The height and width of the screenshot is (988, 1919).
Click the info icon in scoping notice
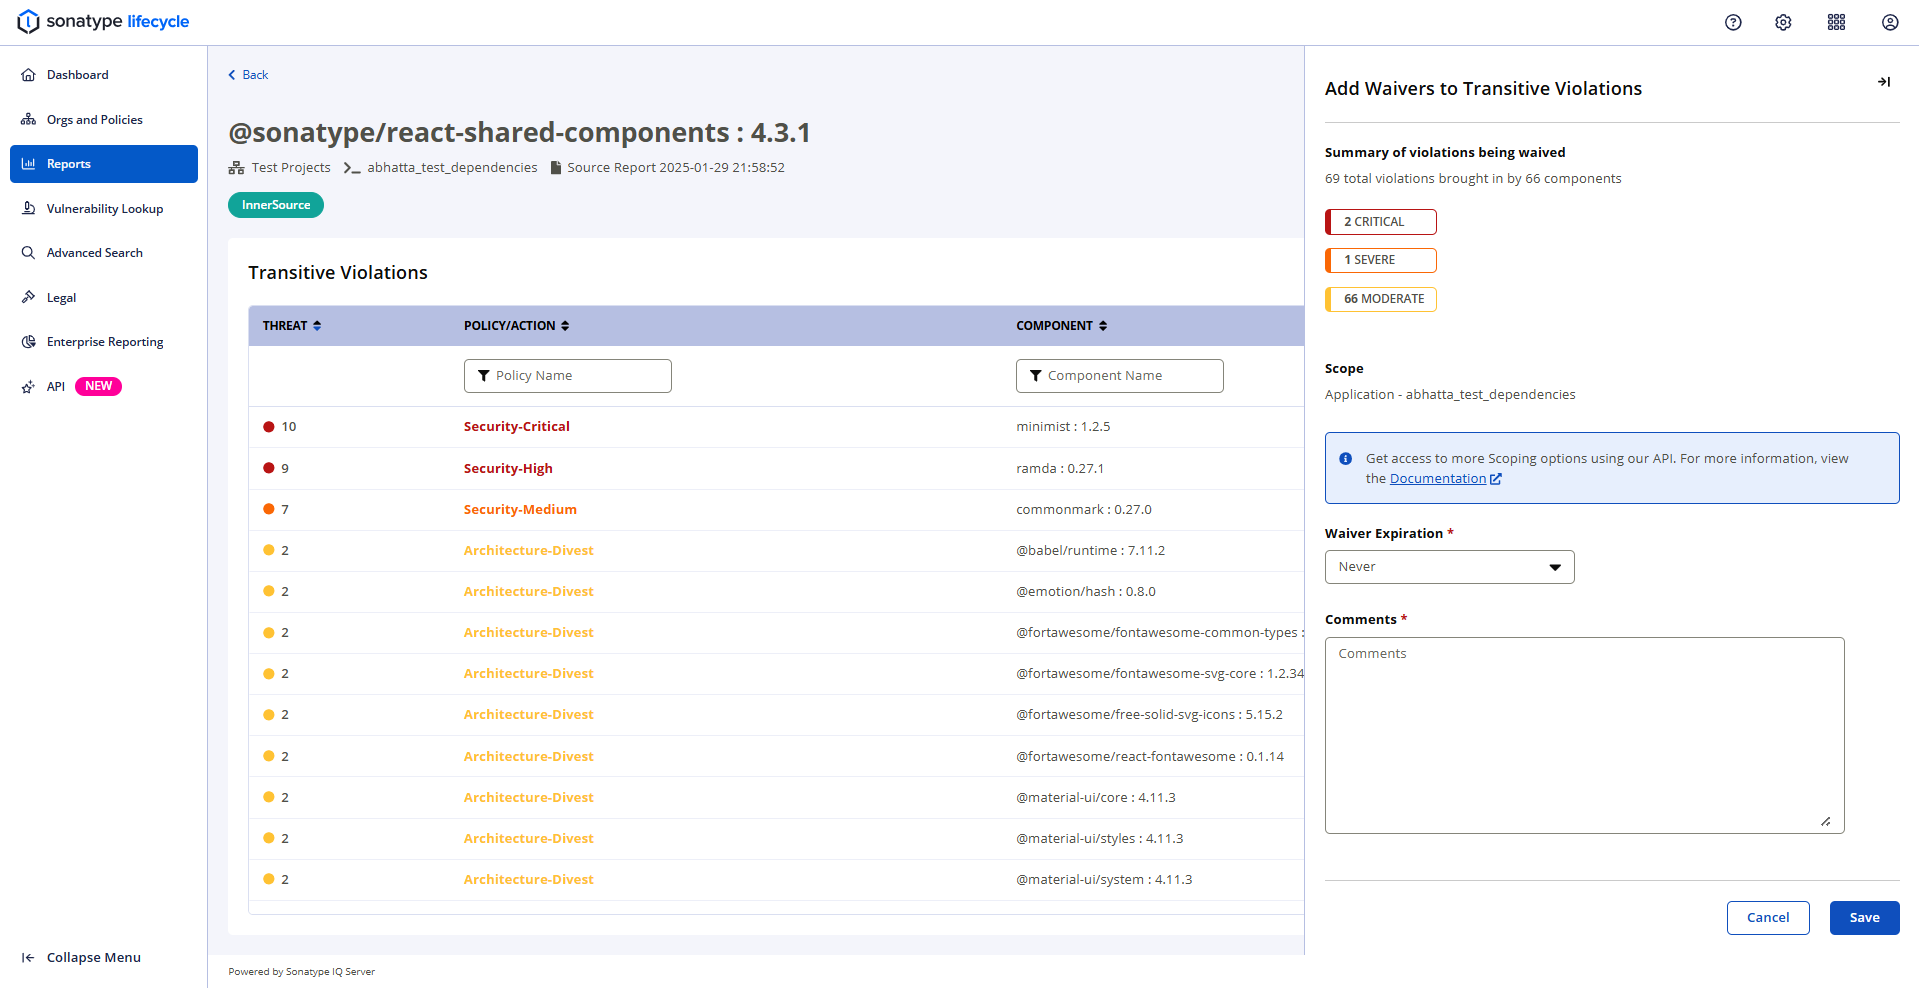click(x=1345, y=458)
